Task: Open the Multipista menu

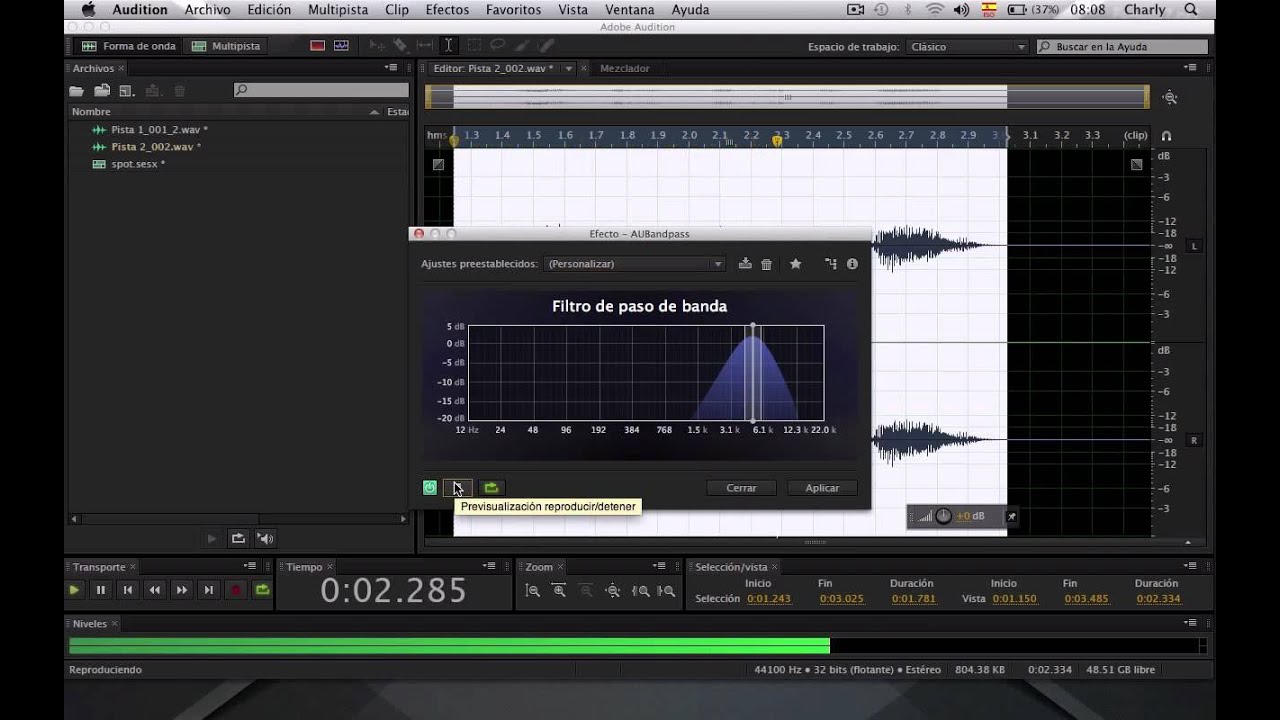Action: [x=338, y=10]
